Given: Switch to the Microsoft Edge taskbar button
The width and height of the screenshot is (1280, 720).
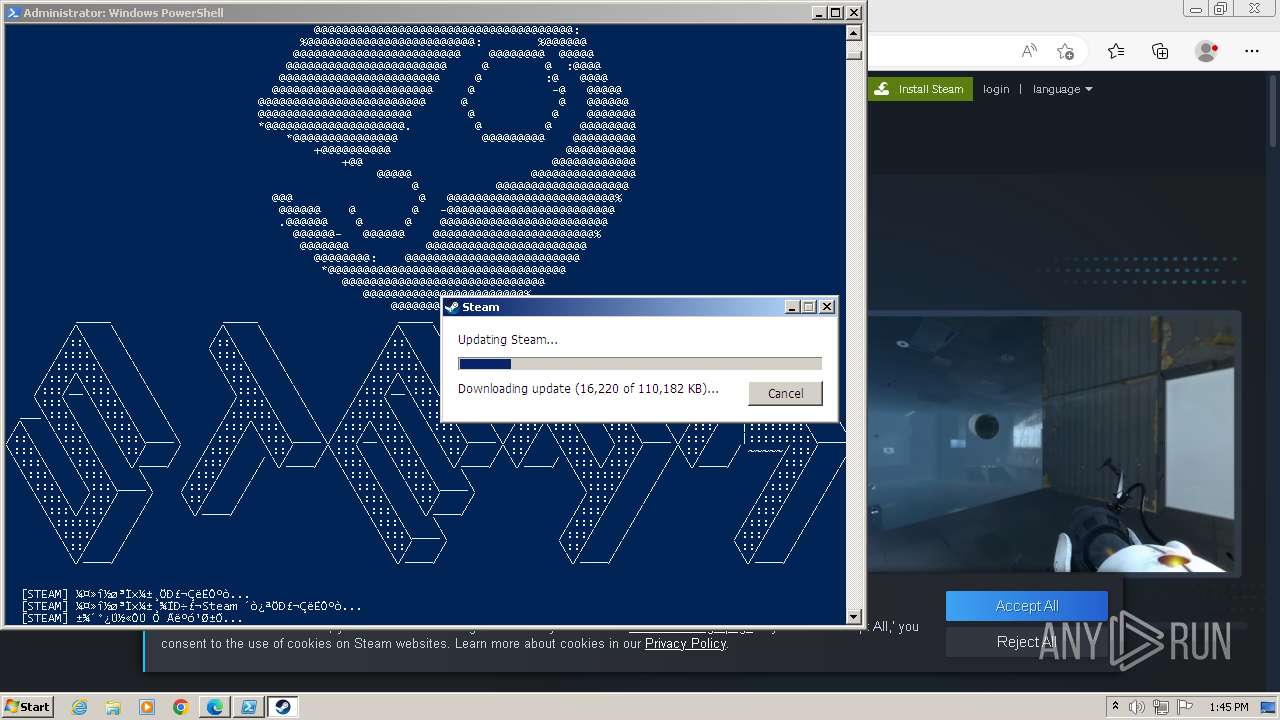Looking at the screenshot, I should pos(215,707).
